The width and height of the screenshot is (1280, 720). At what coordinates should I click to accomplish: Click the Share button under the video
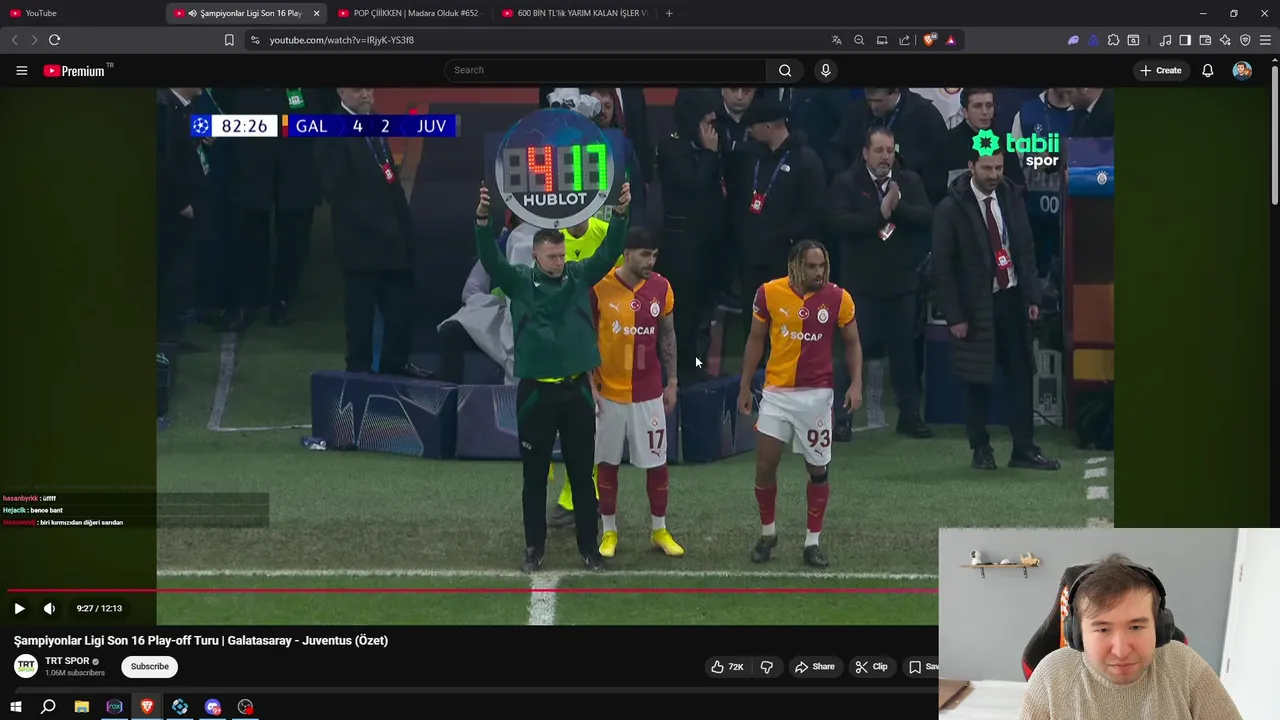814,666
